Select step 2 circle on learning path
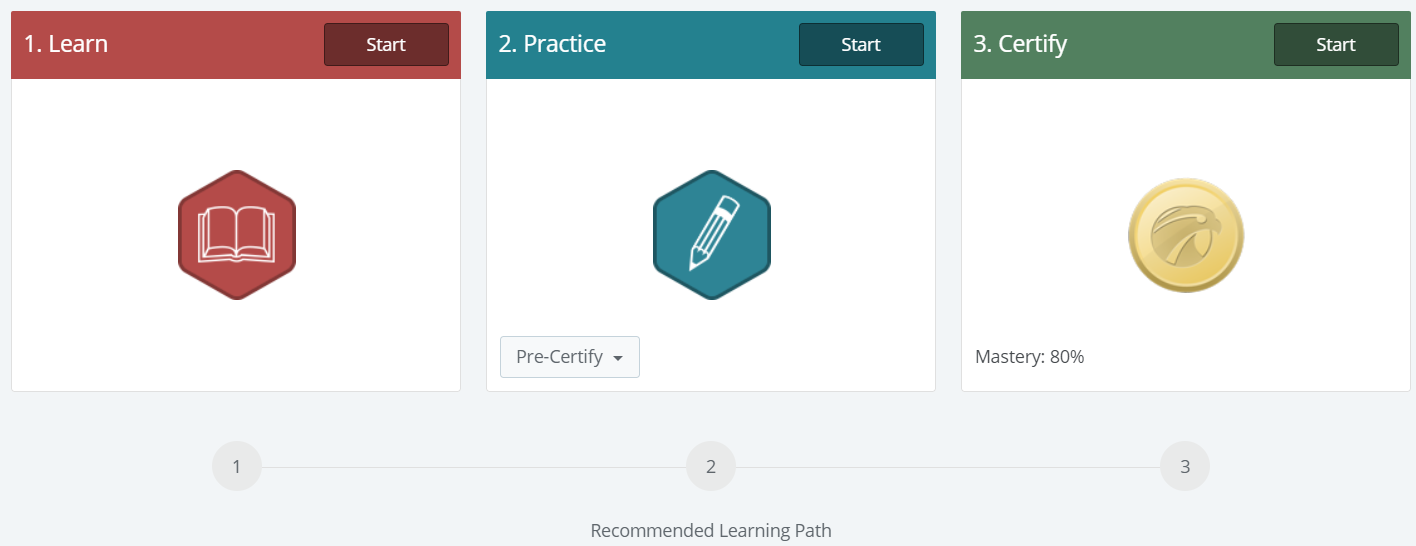 pos(711,467)
